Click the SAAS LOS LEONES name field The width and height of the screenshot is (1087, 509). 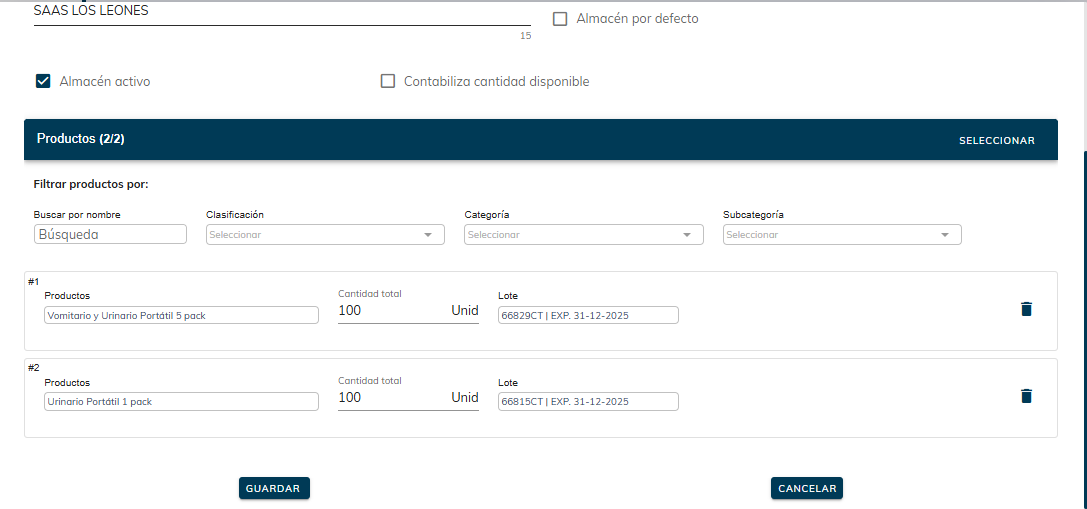[x=281, y=12]
